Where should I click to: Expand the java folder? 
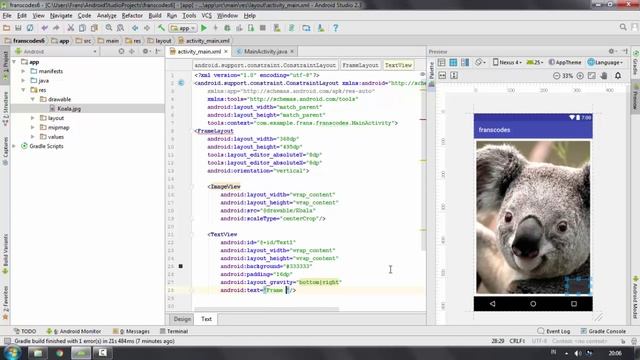pos(24,80)
